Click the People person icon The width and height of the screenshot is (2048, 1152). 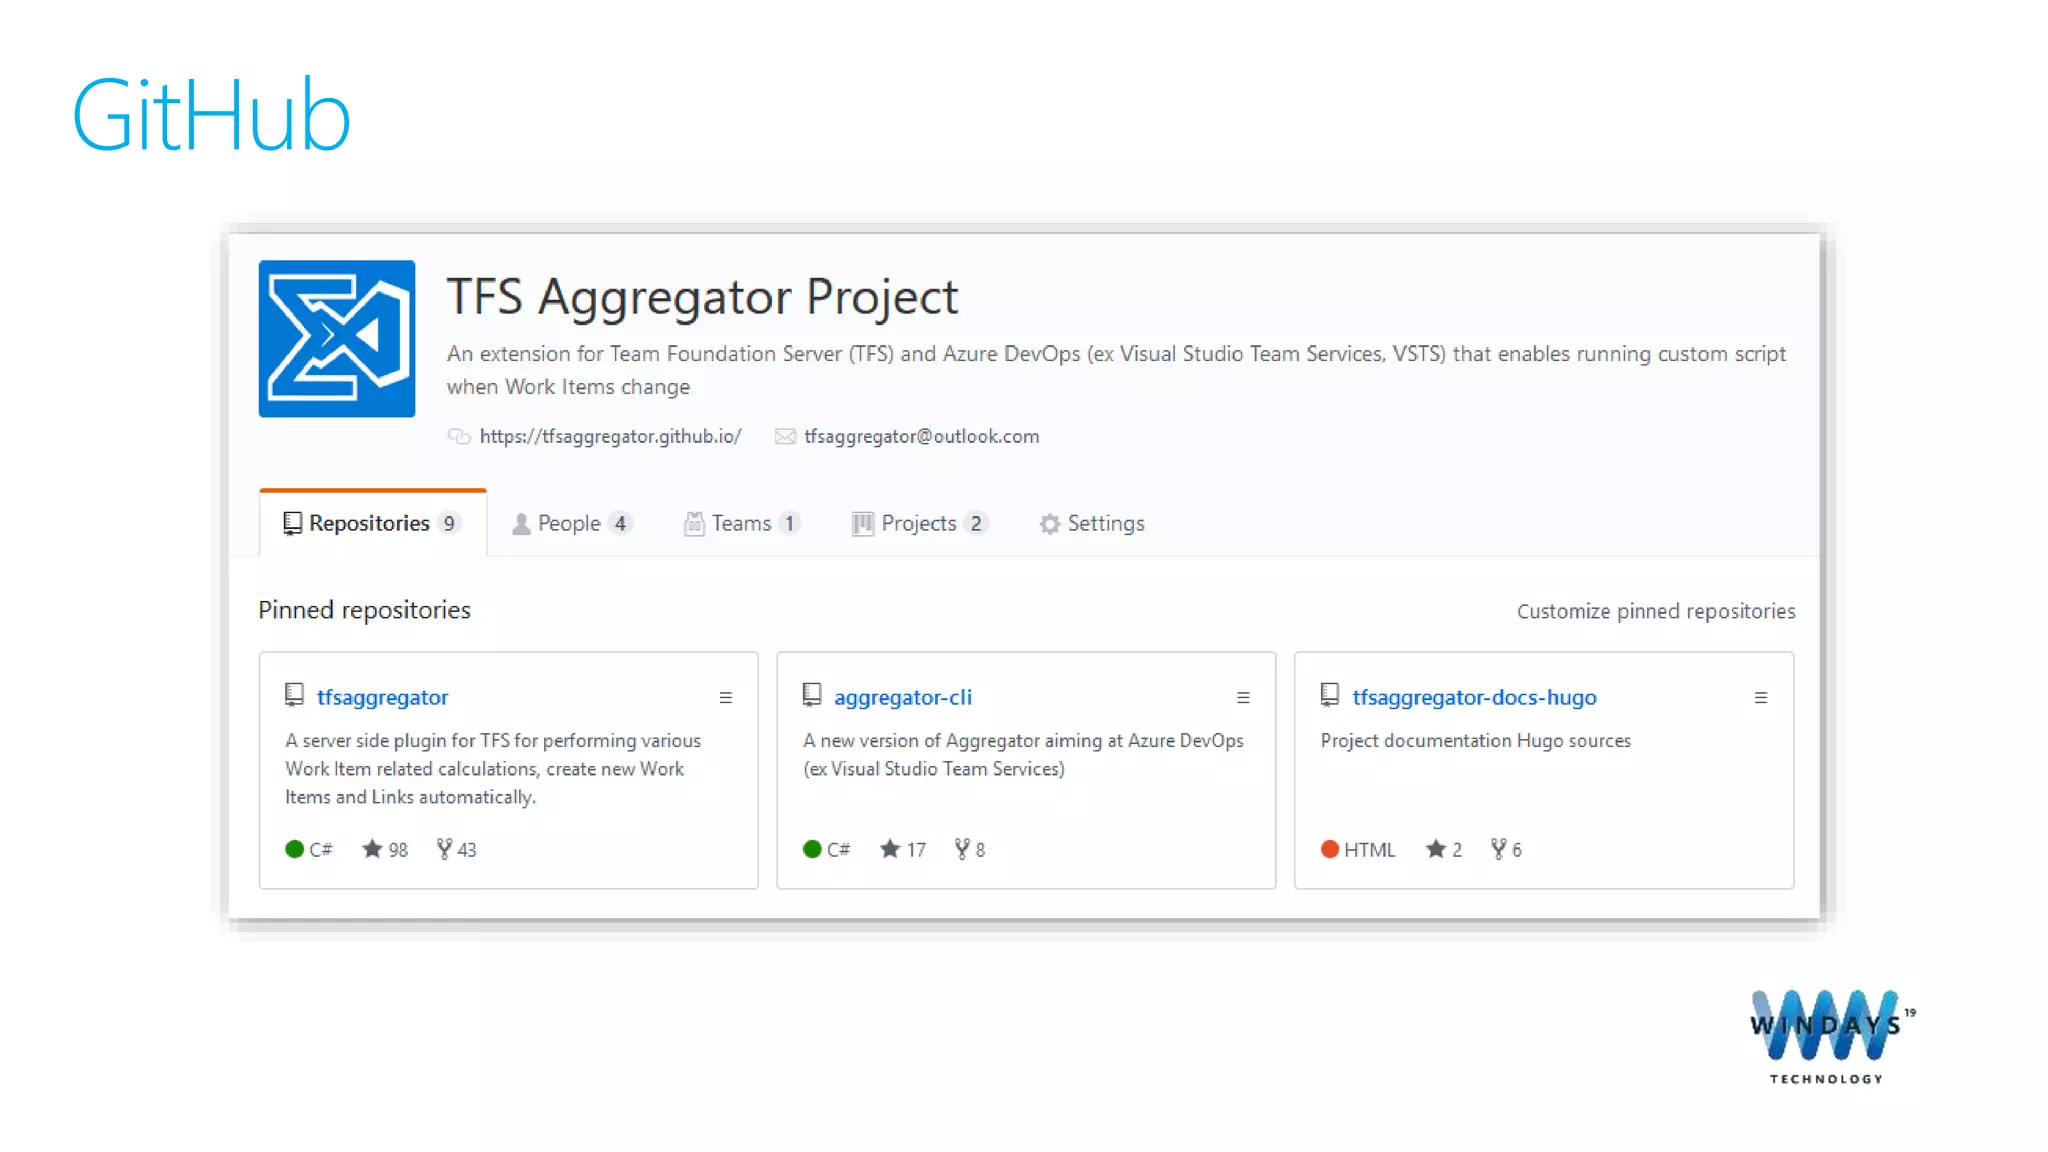(521, 524)
